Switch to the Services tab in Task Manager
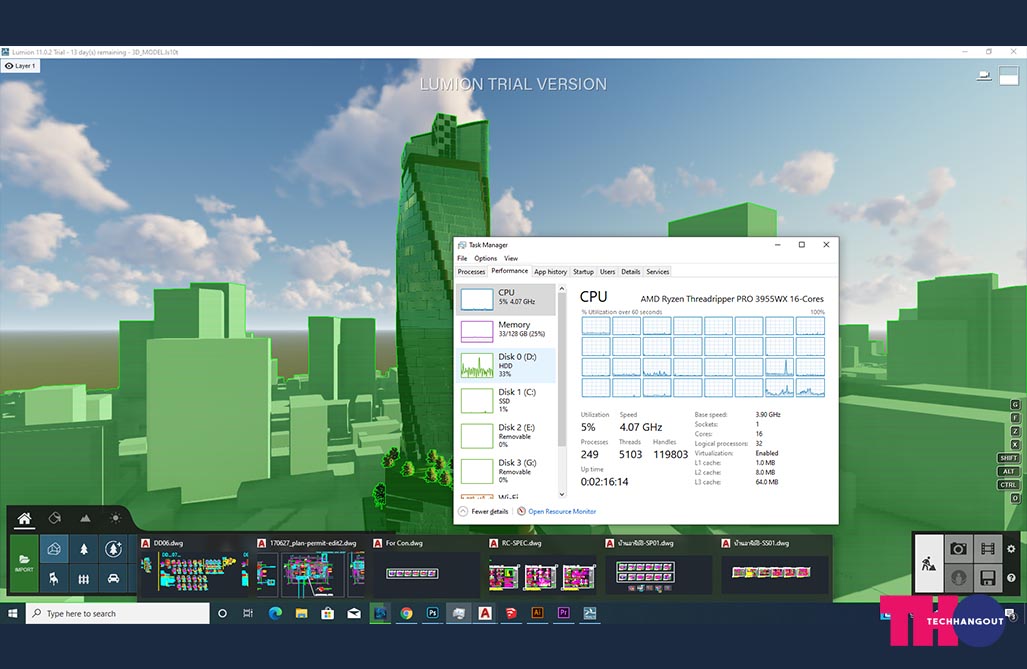Screen dimensions: 1027x669 (658, 271)
